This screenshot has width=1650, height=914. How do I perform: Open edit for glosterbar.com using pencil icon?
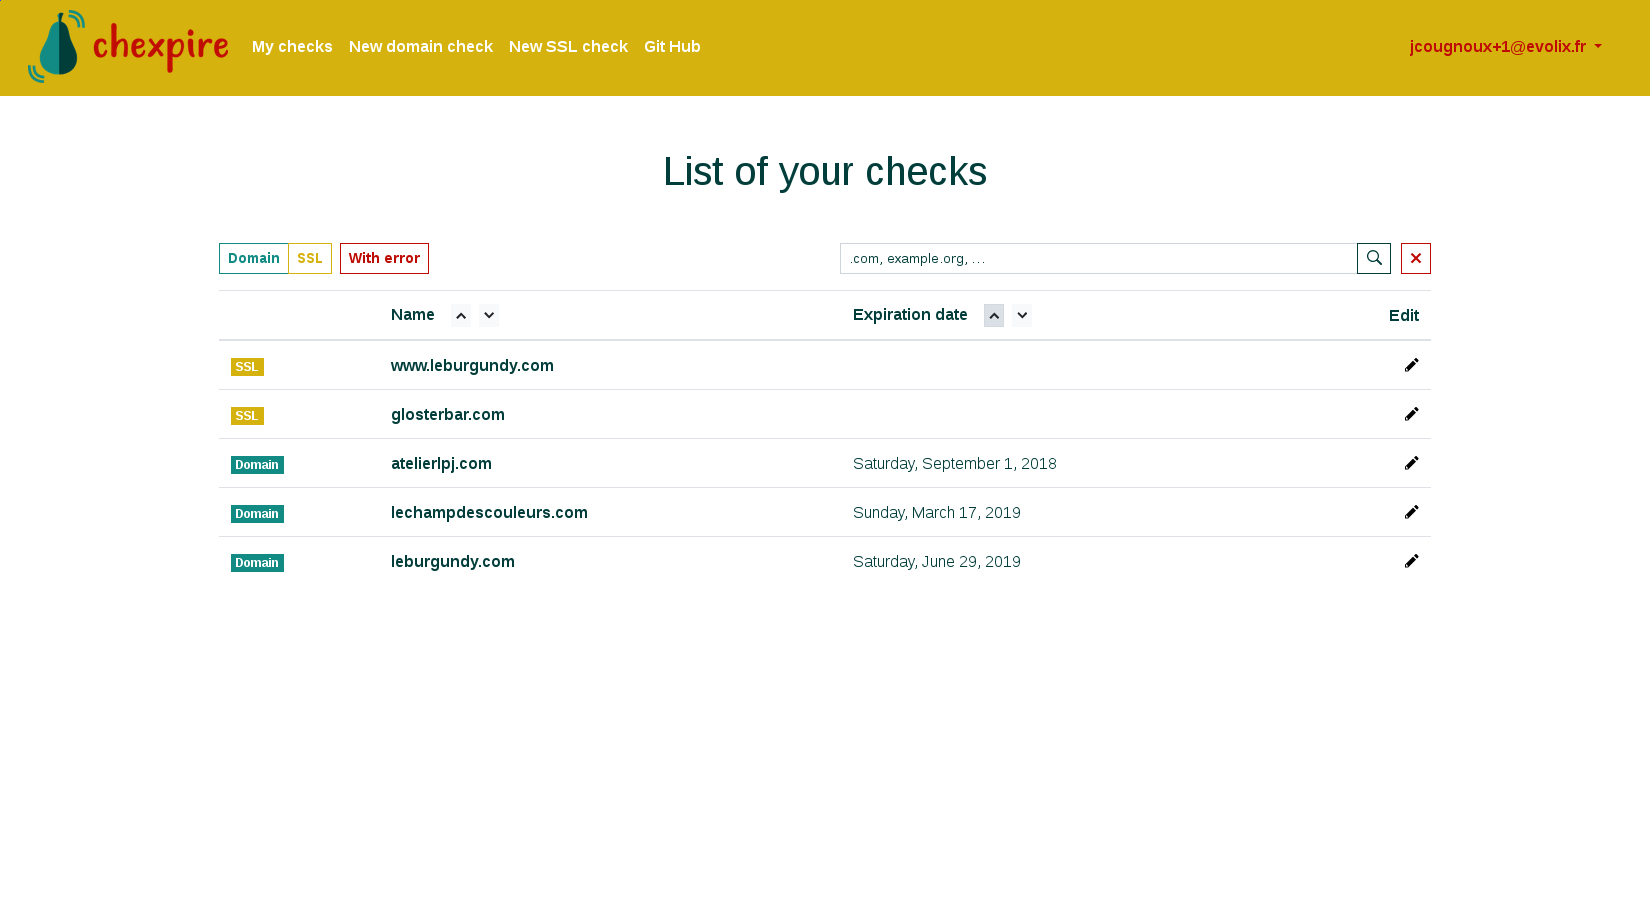(x=1411, y=413)
